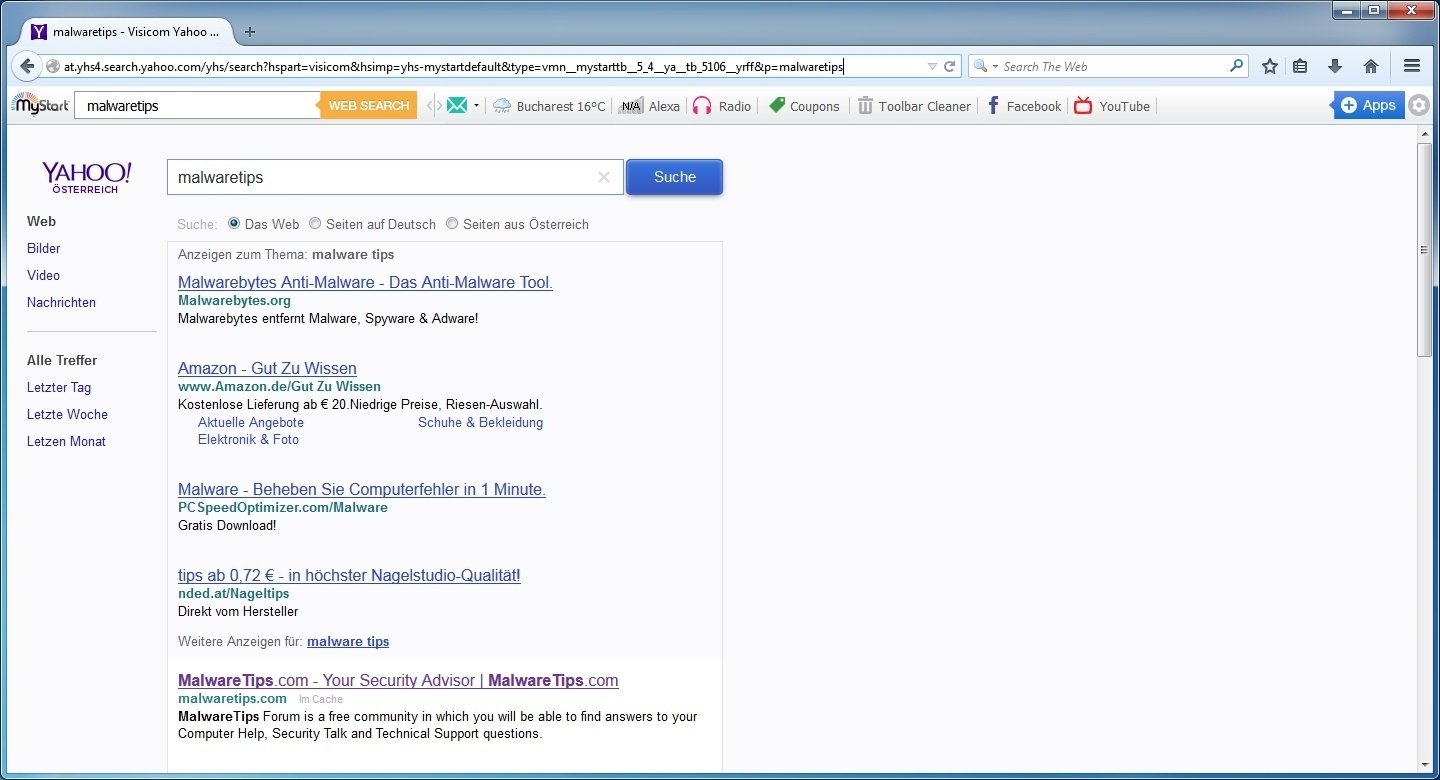This screenshot has height=780, width=1440.
Task: Switch to Video results
Action: pyautogui.click(x=43, y=275)
